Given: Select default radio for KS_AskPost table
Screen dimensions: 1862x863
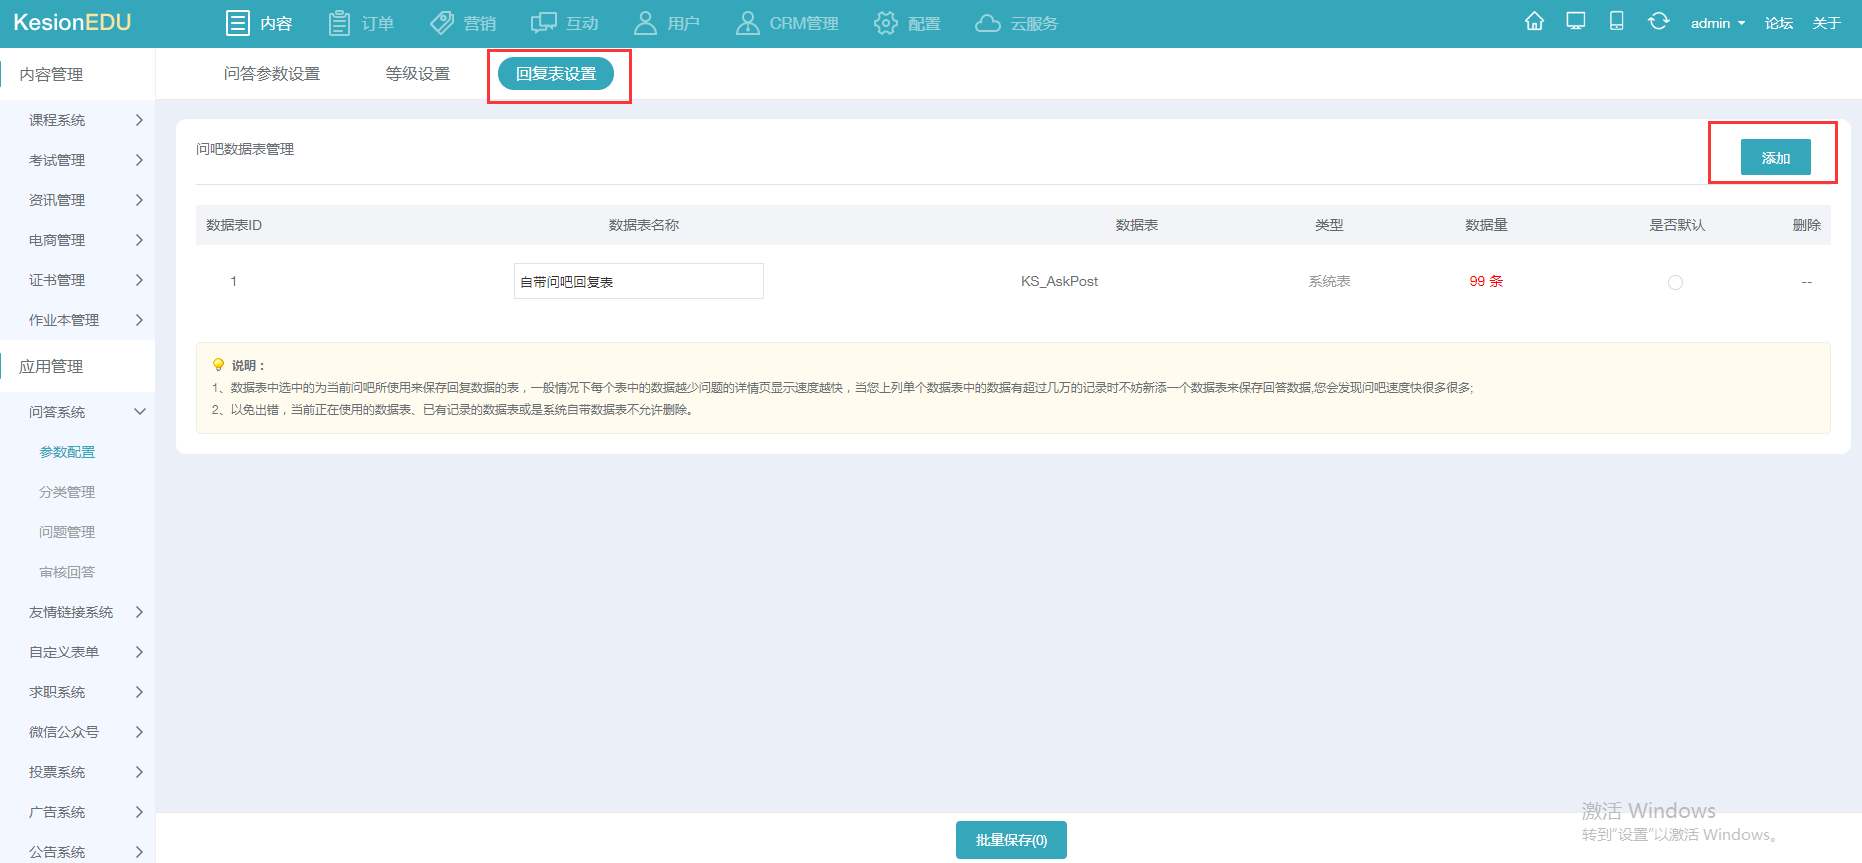Looking at the screenshot, I should click(1675, 282).
